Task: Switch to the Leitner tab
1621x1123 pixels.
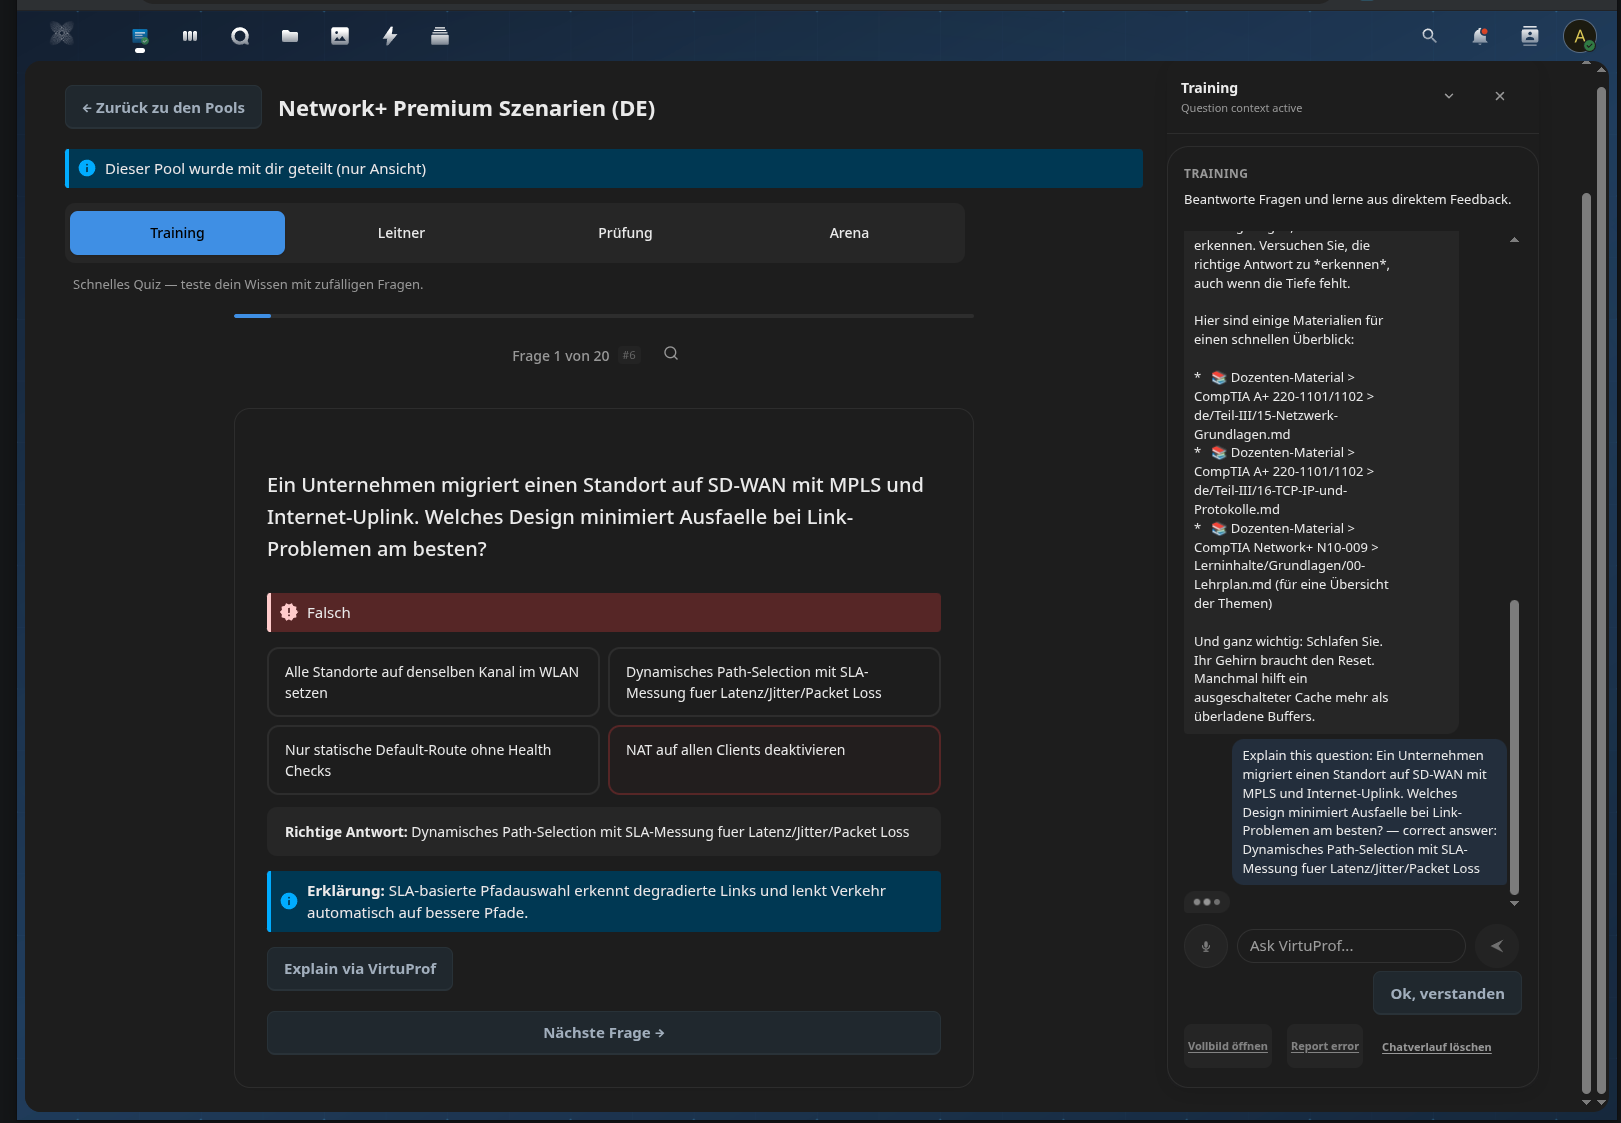Action: point(401,233)
